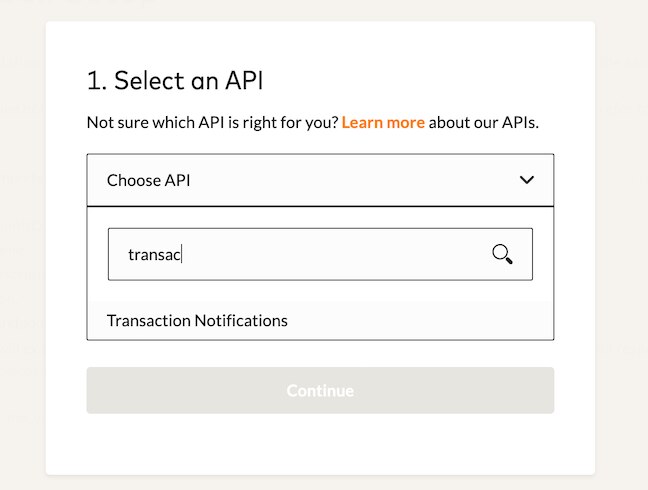Collapse the dropdown using the chevron arrow
Image resolution: width=648 pixels, height=490 pixels.
pos(527,180)
